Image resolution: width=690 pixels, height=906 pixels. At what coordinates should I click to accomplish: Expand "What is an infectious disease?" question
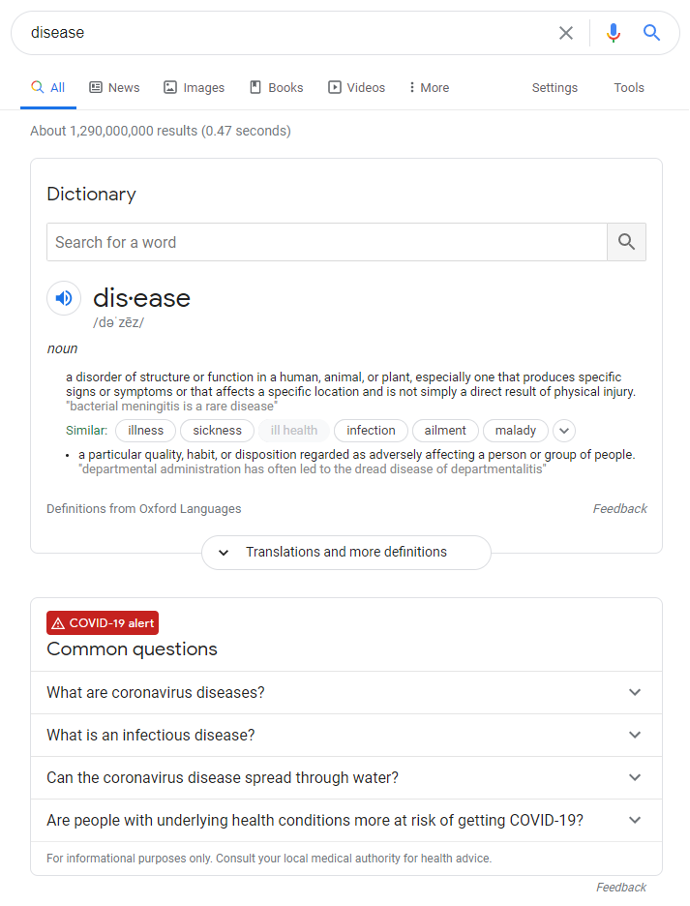click(x=346, y=735)
